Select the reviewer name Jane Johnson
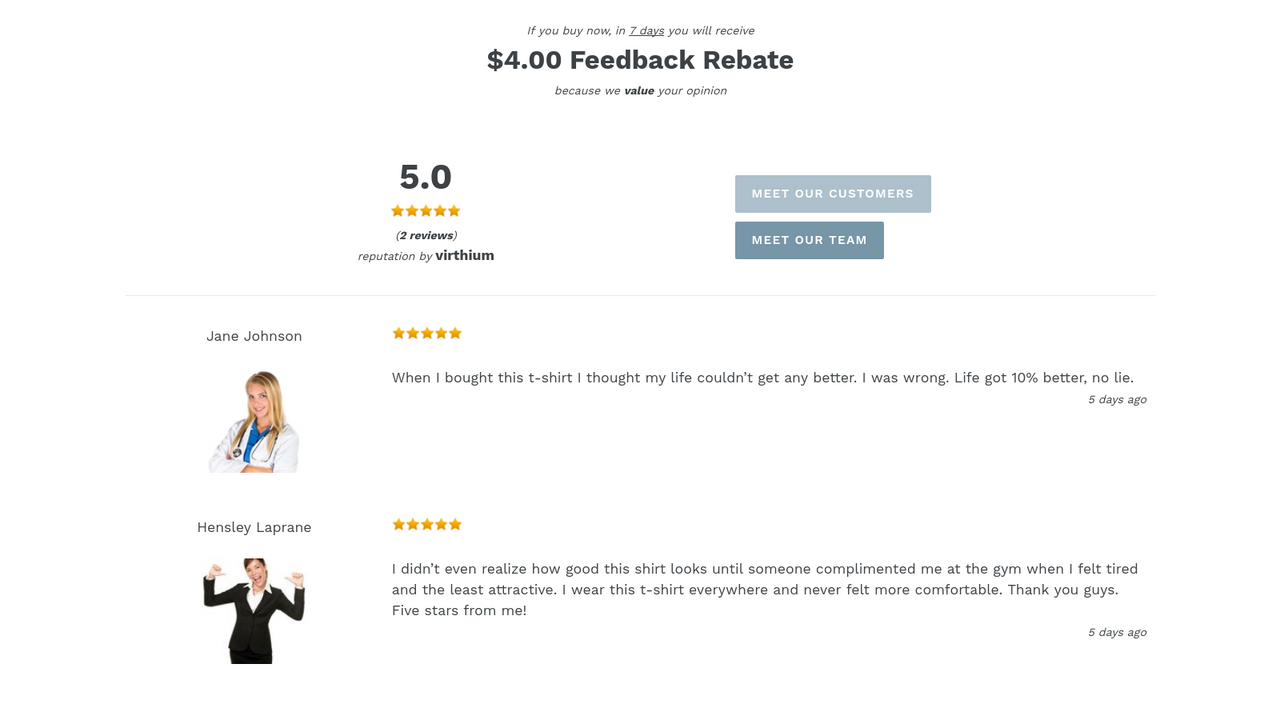The image size is (1280, 720). [254, 336]
